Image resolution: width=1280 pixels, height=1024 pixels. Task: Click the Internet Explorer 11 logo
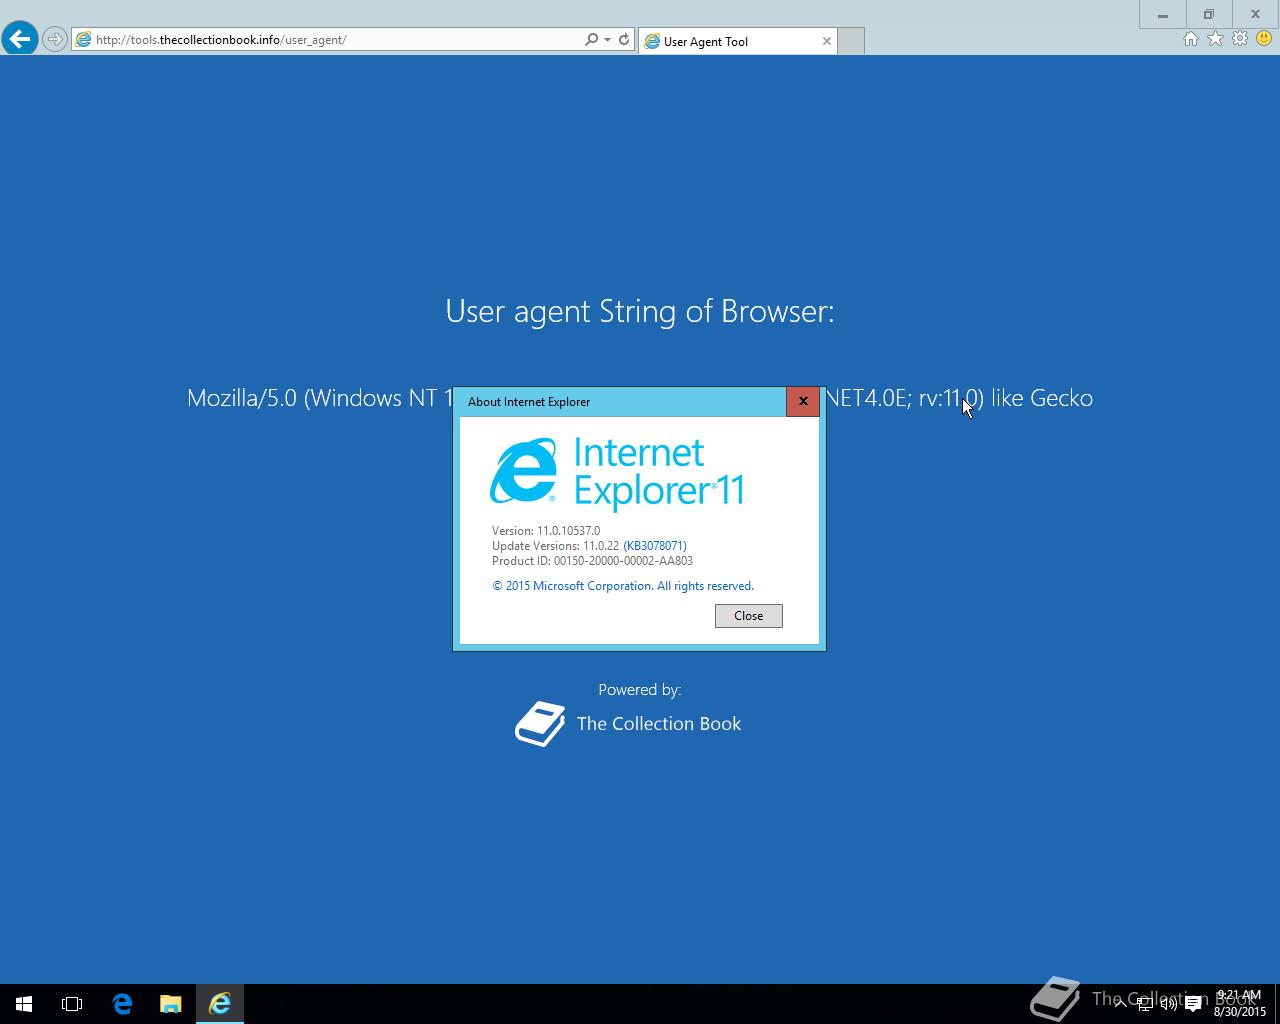tap(616, 472)
